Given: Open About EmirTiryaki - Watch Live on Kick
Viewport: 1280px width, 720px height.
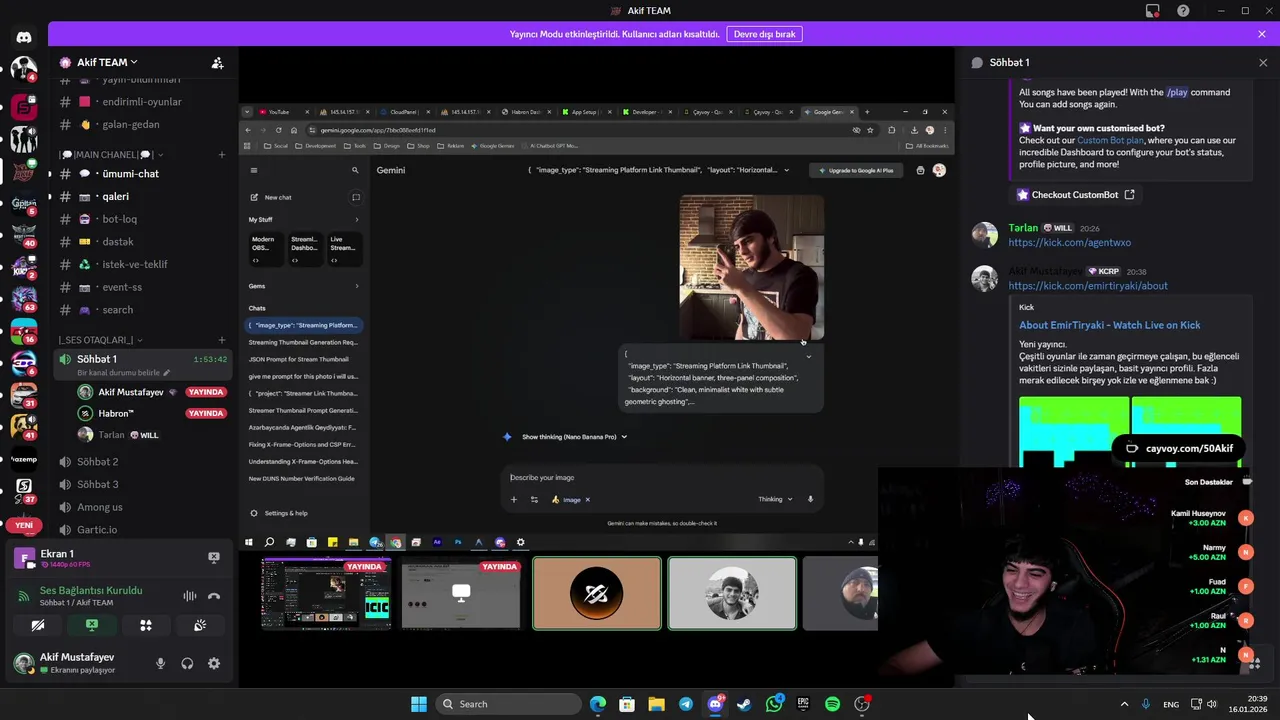Looking at the screenshot, I should 1109,325.
